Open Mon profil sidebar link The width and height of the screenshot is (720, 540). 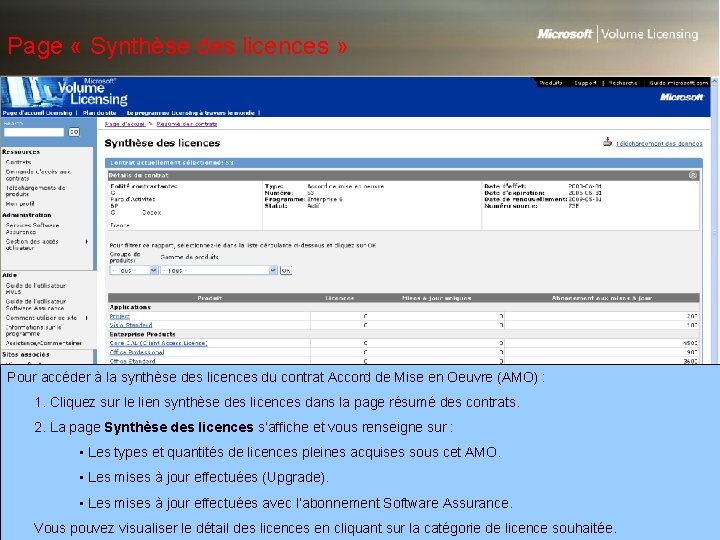point(20,204)
